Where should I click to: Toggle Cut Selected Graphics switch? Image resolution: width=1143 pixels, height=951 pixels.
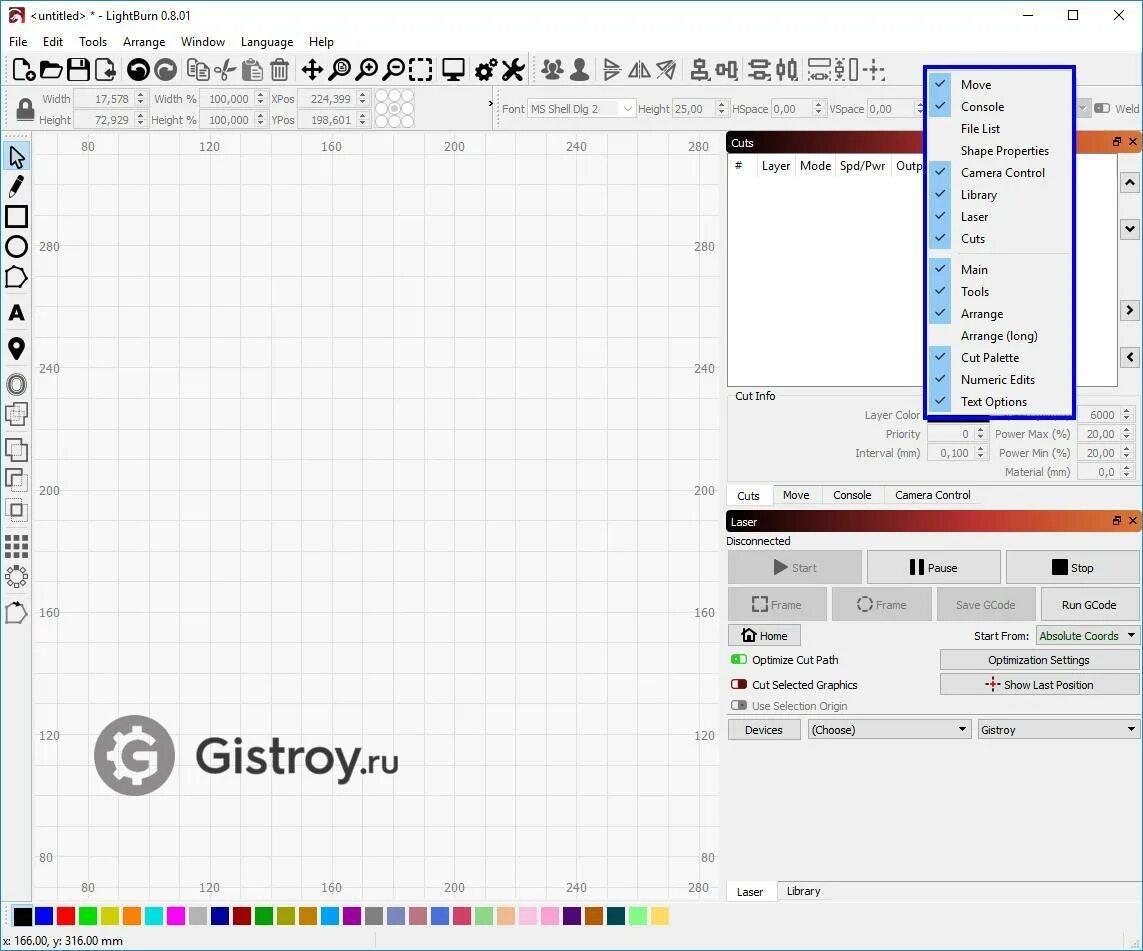(x=738, y=684)
